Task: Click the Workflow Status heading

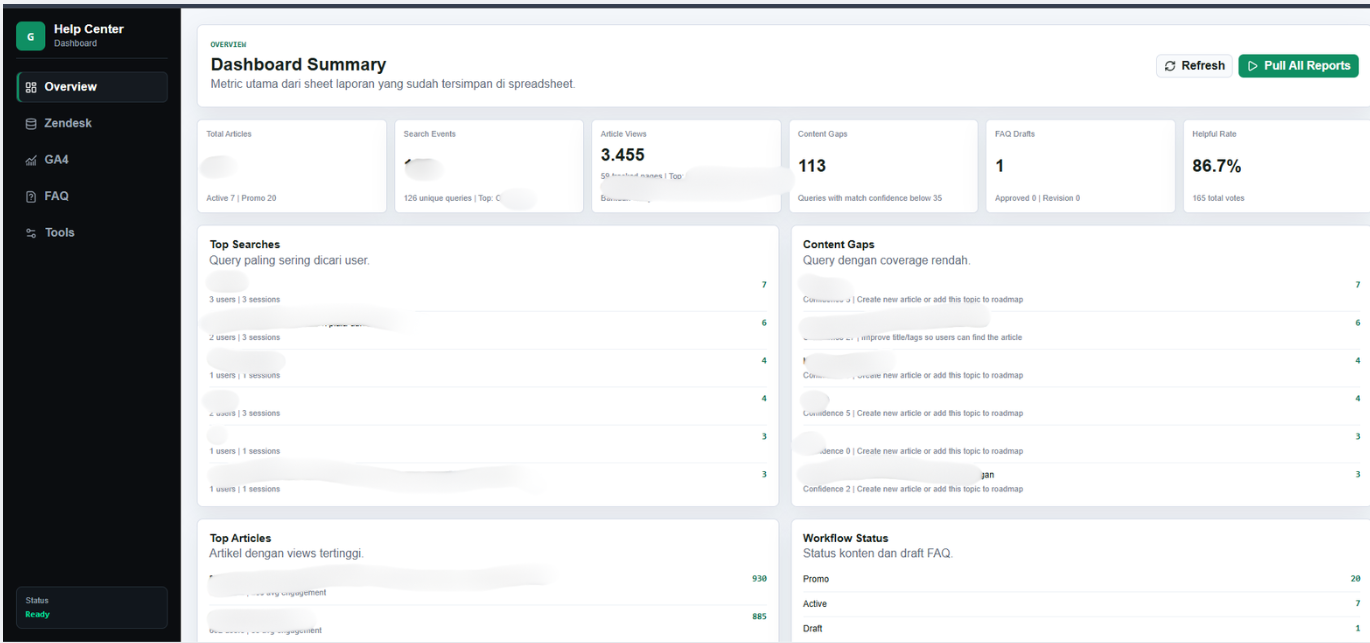Action: click(x=846, y=538)
